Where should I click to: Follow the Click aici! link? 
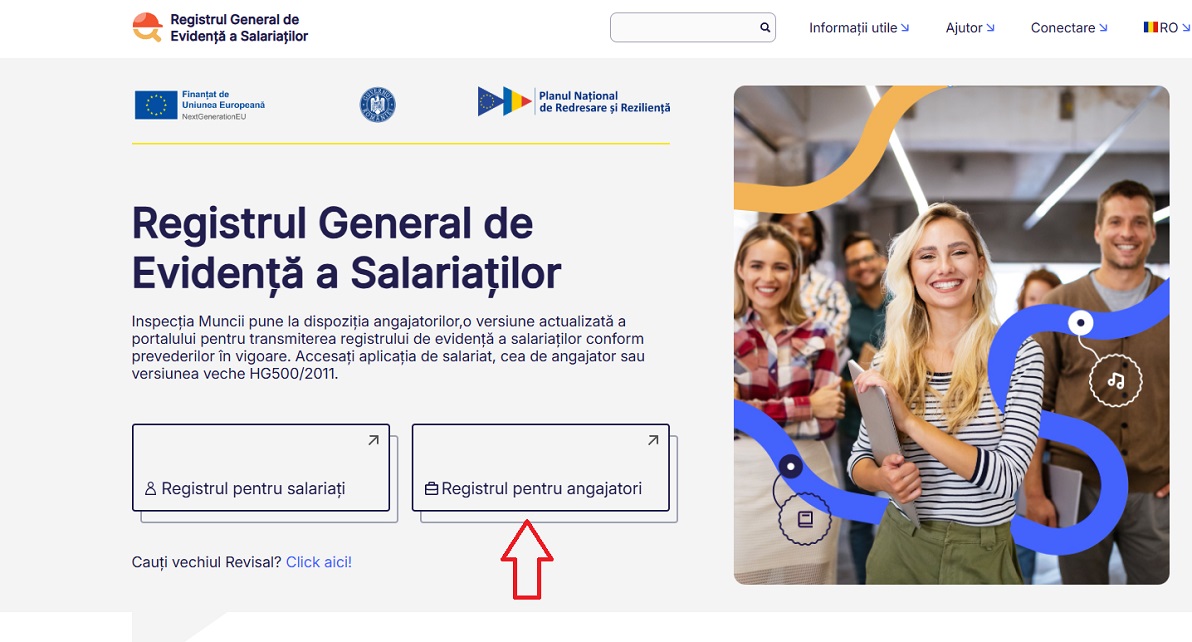tap(319, 562)
